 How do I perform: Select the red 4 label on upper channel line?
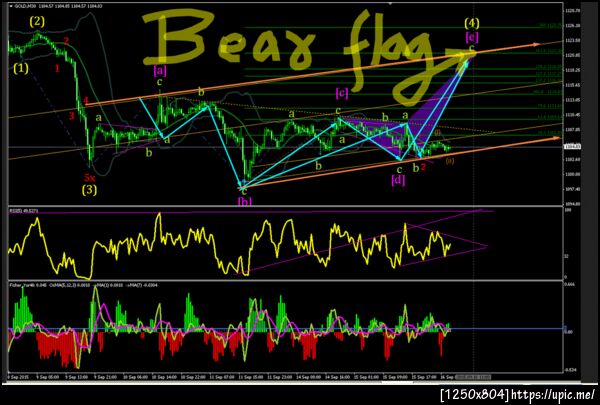(86, 101)
